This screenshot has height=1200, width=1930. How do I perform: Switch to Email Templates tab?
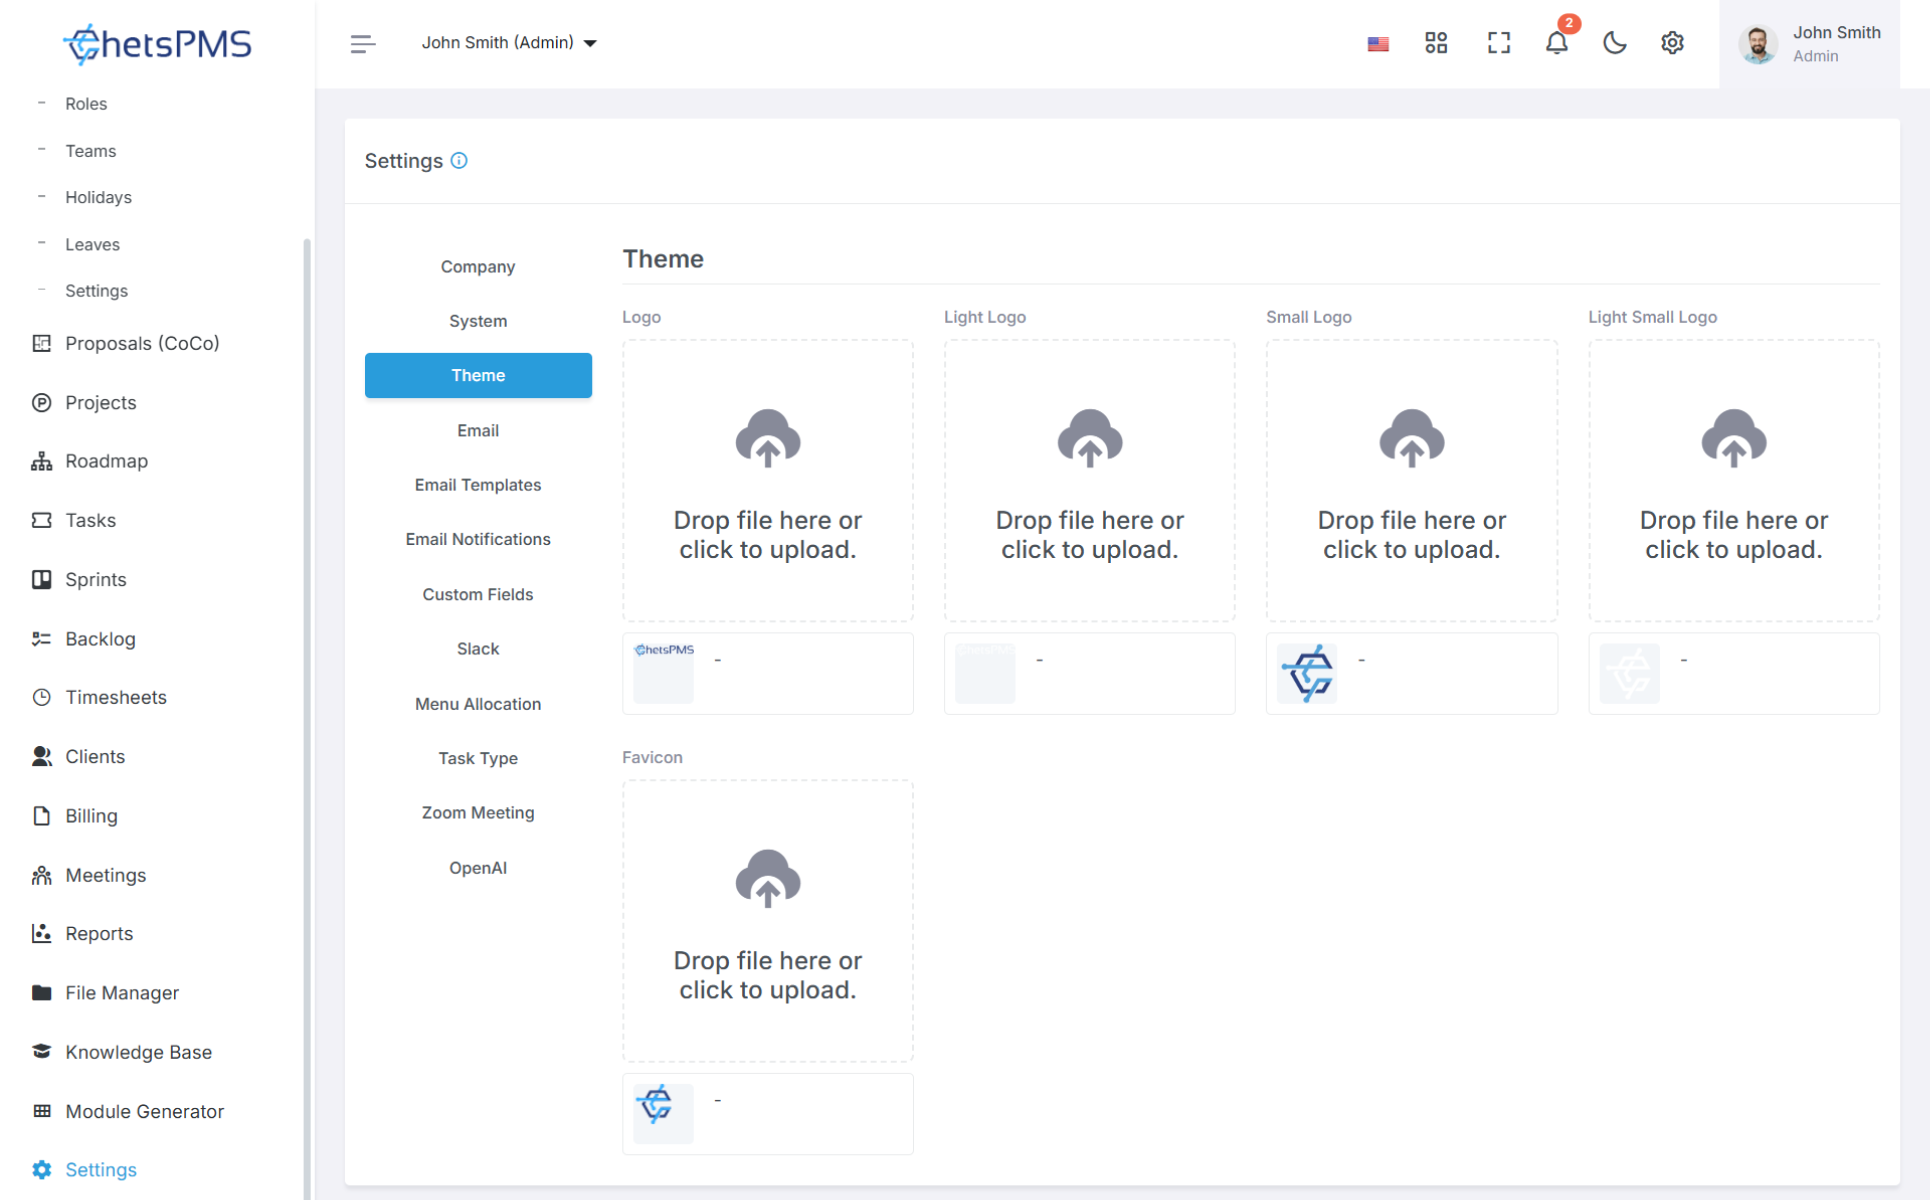pos(478,485)
